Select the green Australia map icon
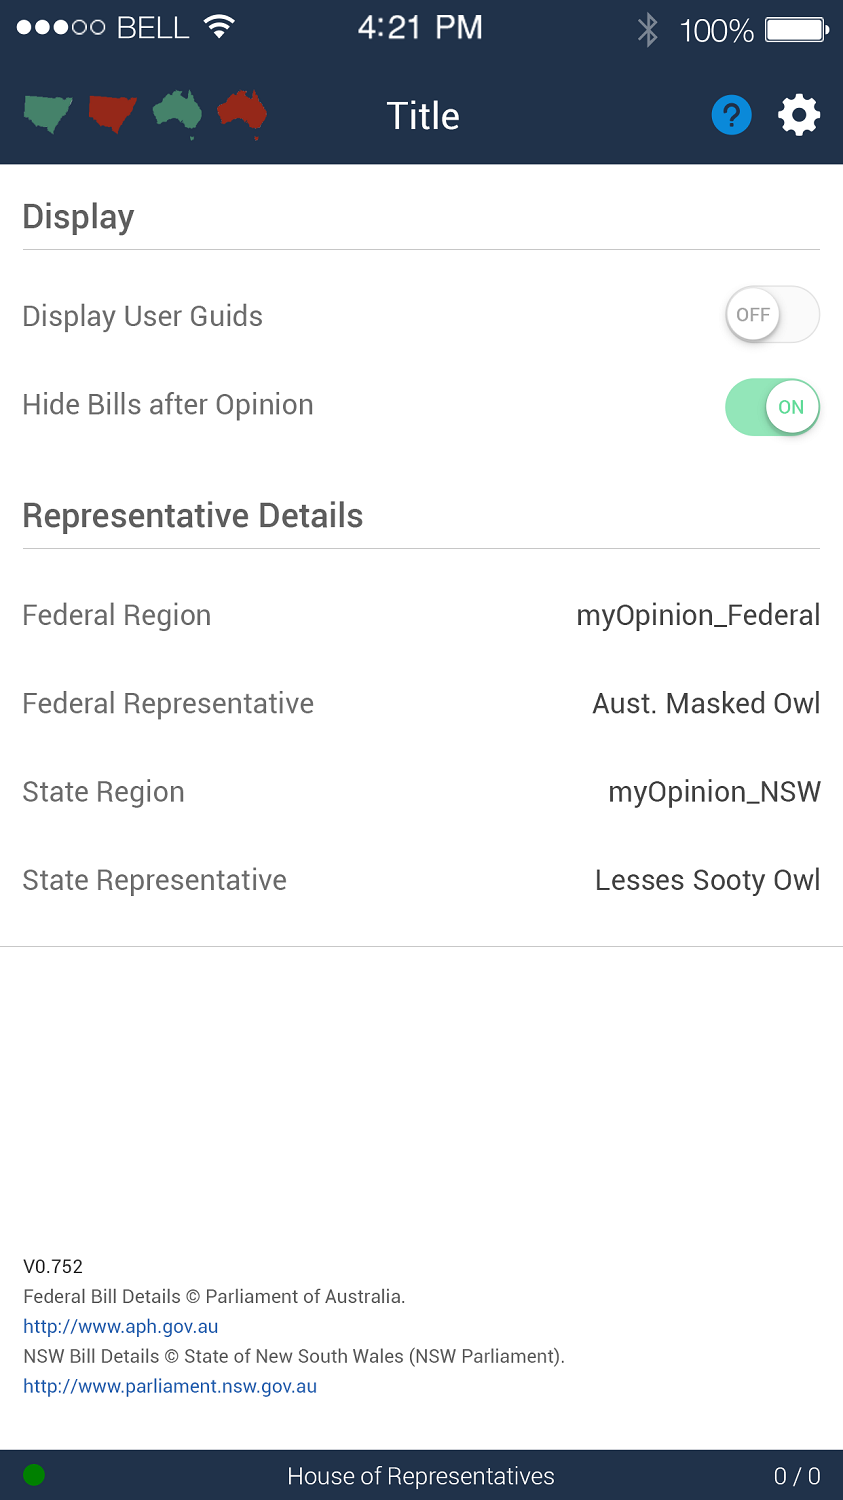Viewport: 843px width, 1500px height. pos(178,112)
